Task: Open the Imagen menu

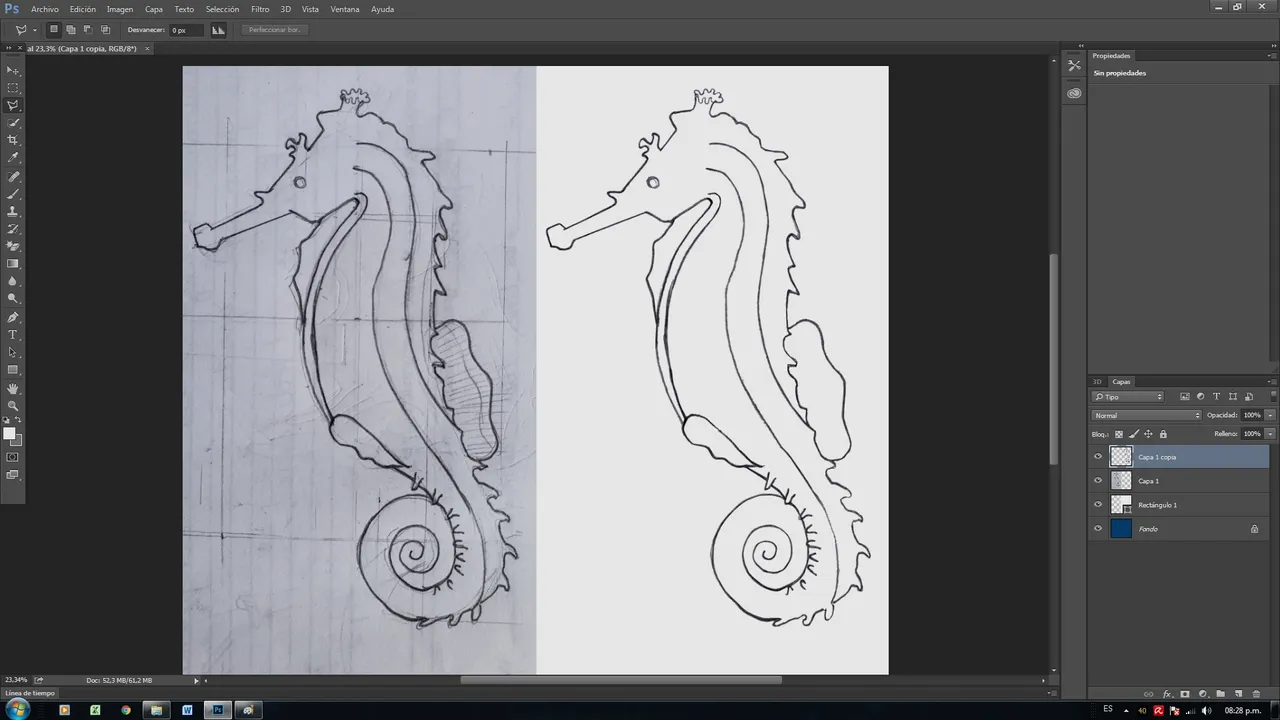Action: coord(120,9)
